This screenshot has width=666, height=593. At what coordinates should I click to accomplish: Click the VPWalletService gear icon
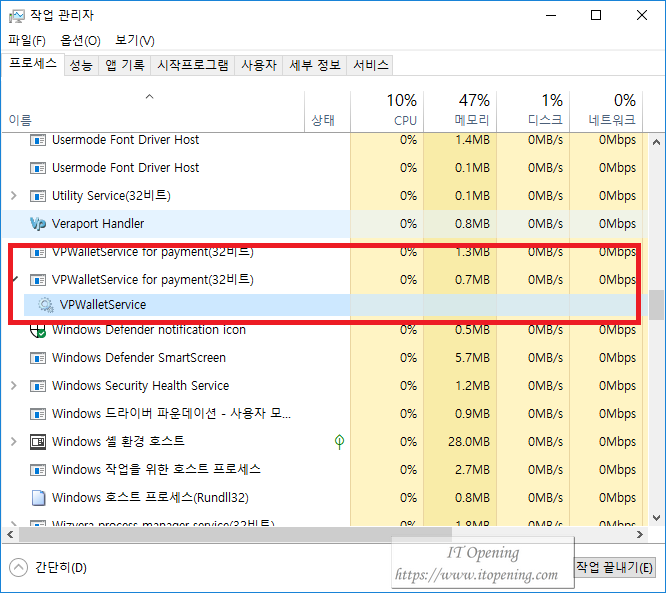tap(46, 305)
